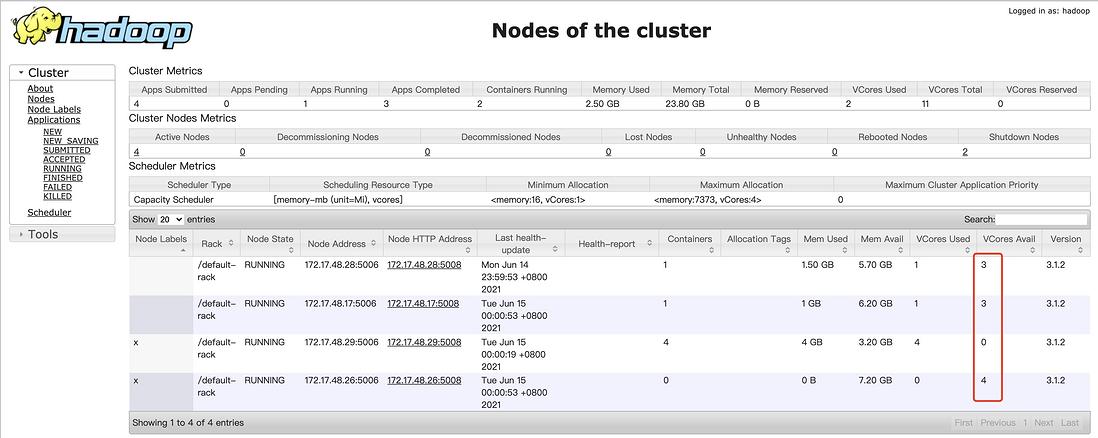Sort by Node Labels column
Image resolution: width=1098 pixels, height=438 pixels.
[x=161, y=242]
